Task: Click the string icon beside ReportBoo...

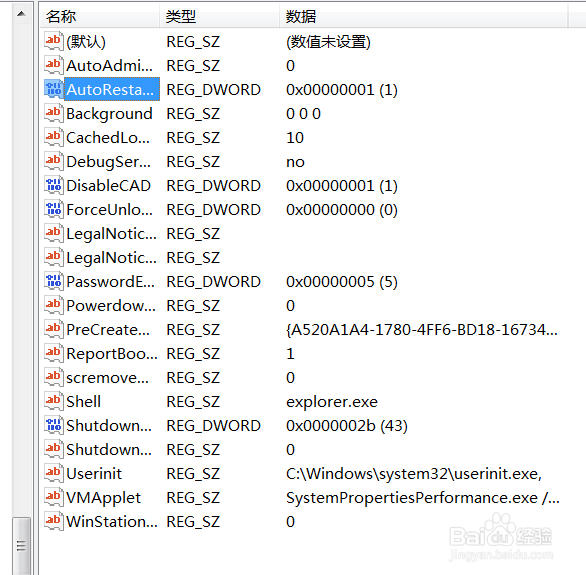Action: coord(53,353)
